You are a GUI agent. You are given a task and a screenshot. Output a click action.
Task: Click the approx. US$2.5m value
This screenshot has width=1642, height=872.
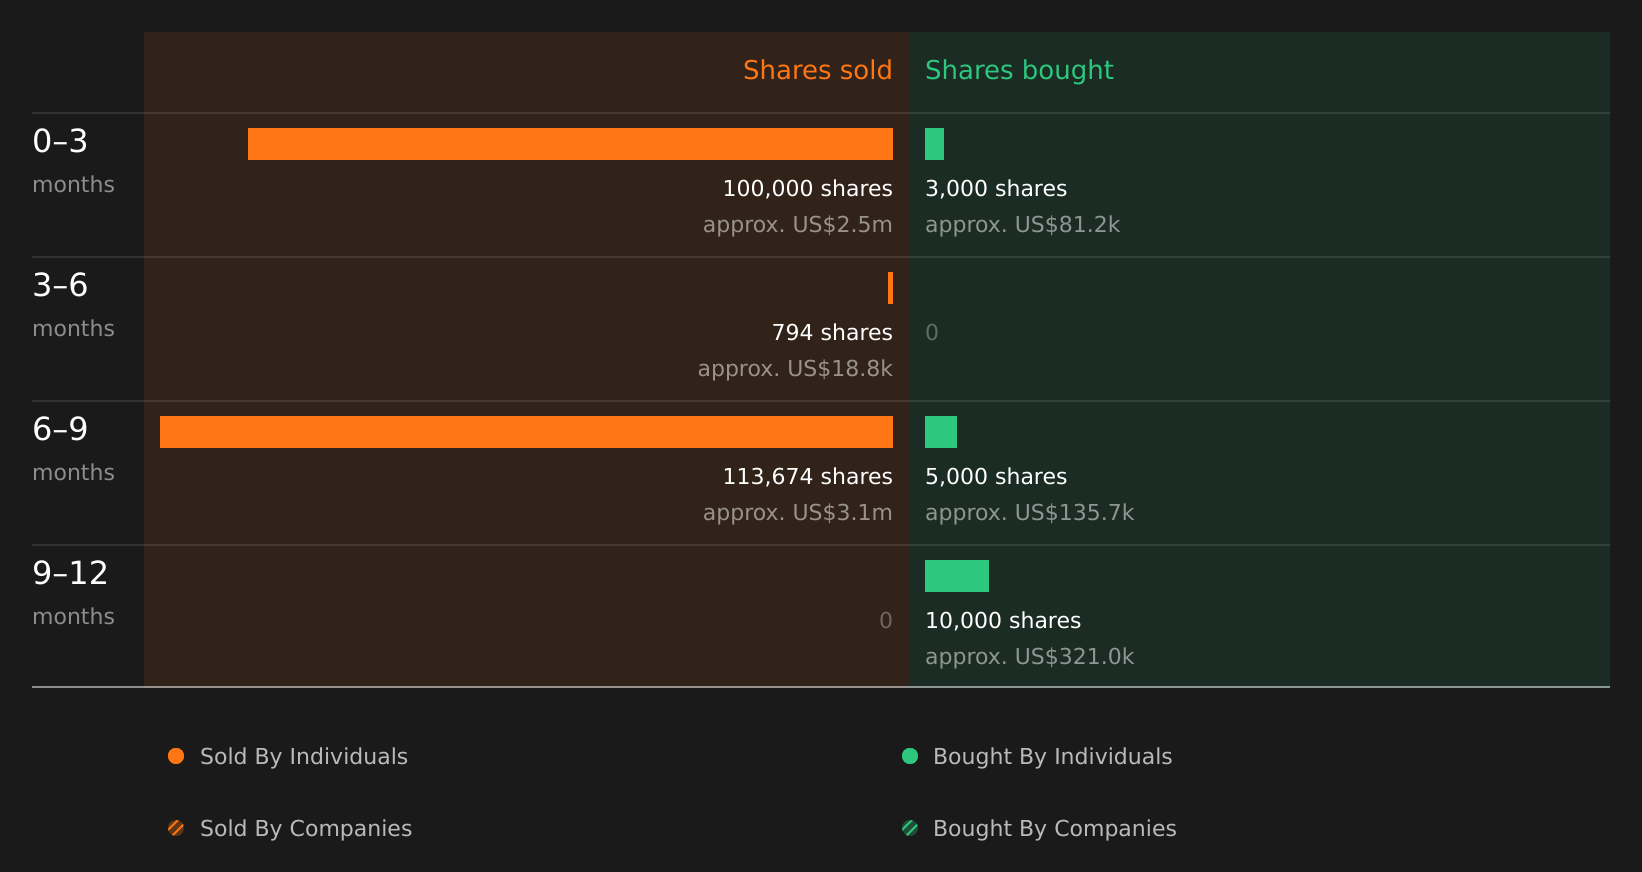pos(797,225)
